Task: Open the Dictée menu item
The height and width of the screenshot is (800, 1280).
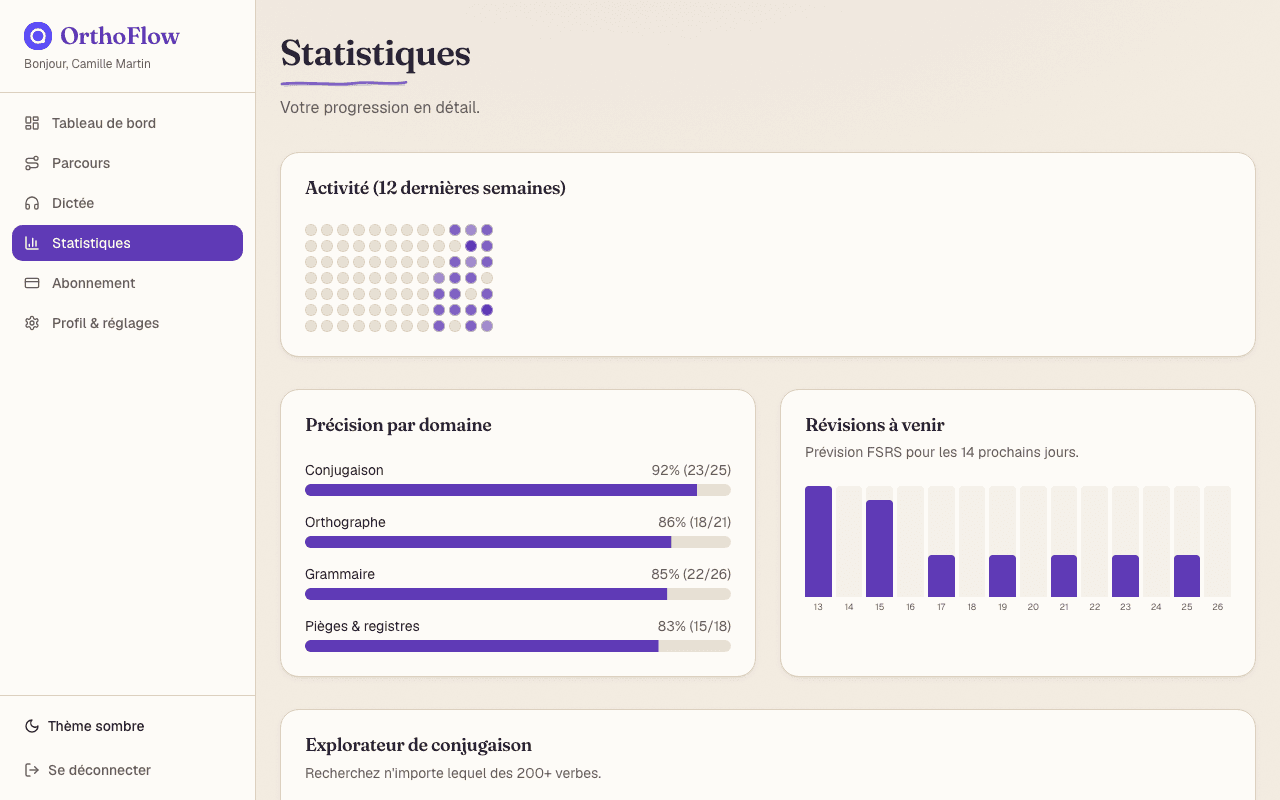Action: point(127,203)
